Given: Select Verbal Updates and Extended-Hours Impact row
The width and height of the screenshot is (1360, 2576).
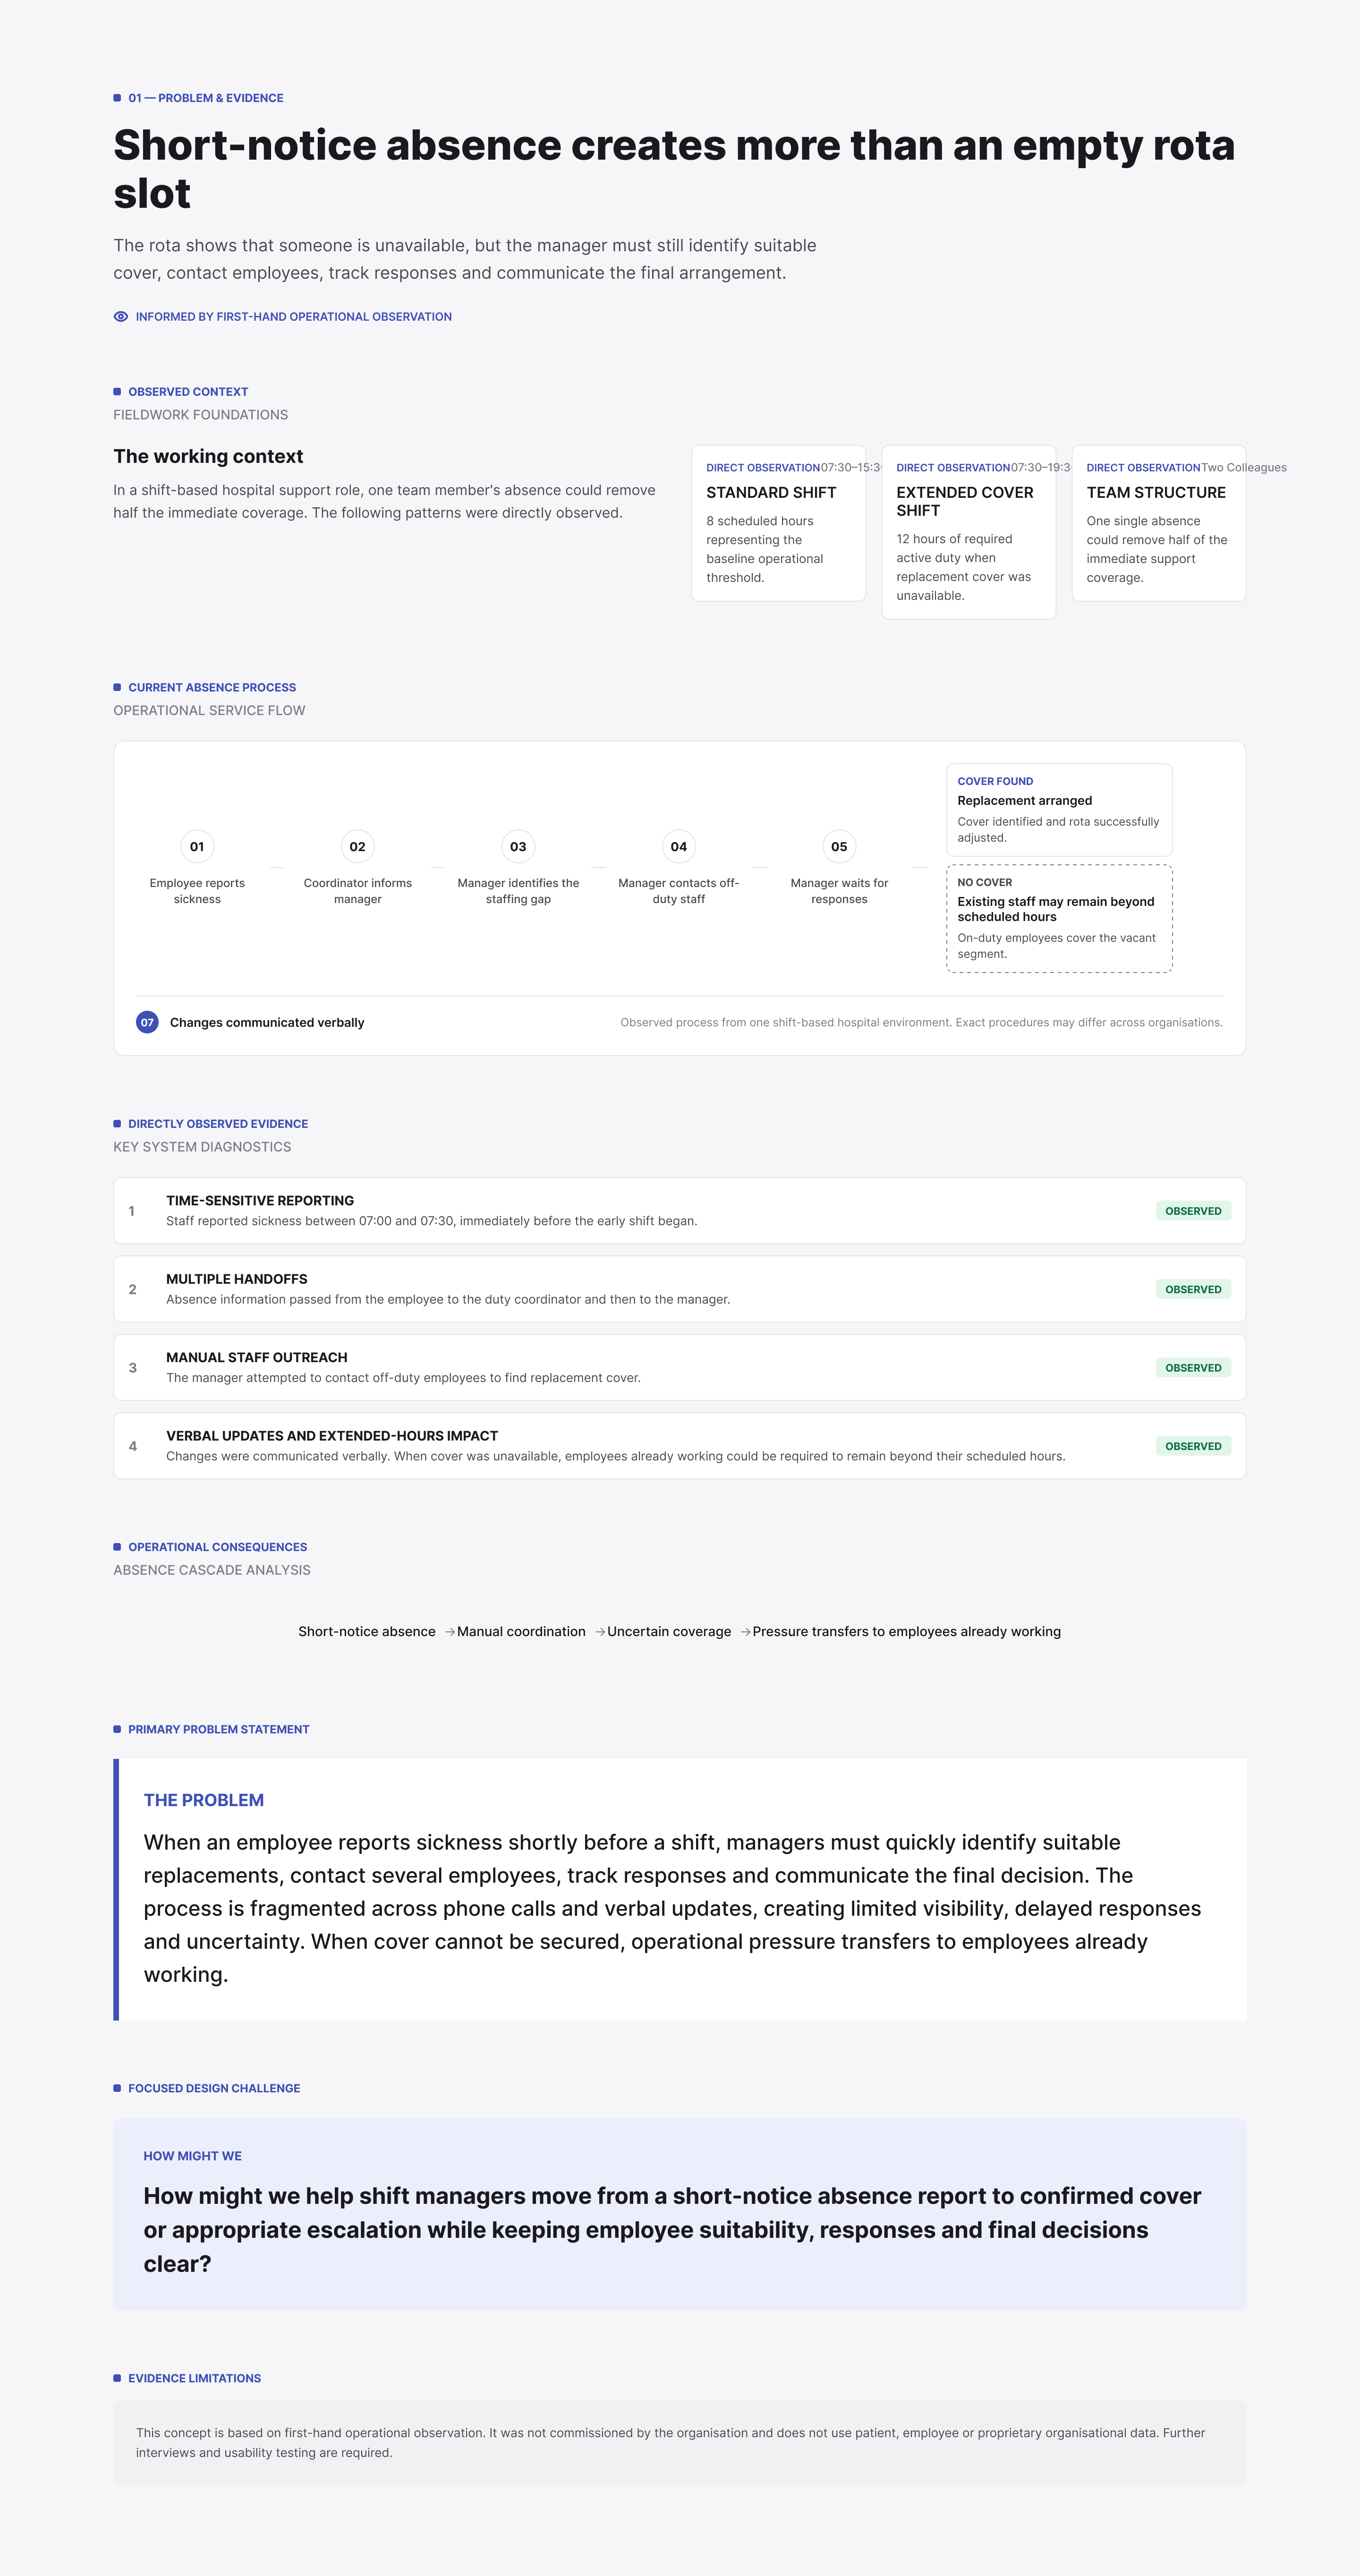Looking at the screenshot, I should [680, 1446].
